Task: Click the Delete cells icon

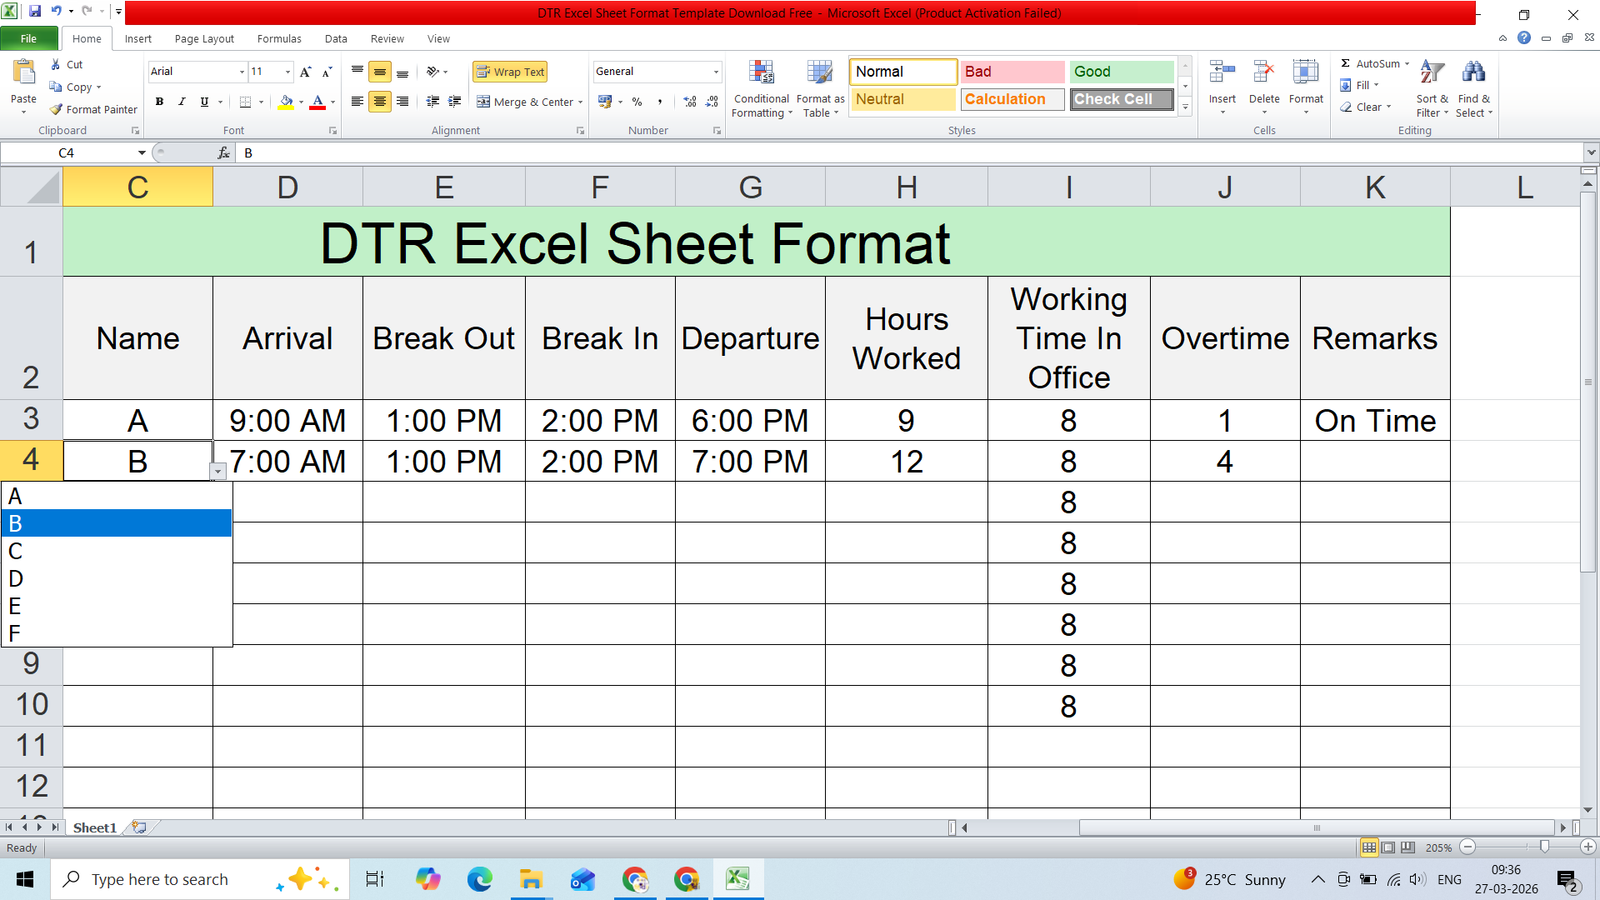Action: pyautogui.click(x=1264, y=72)
